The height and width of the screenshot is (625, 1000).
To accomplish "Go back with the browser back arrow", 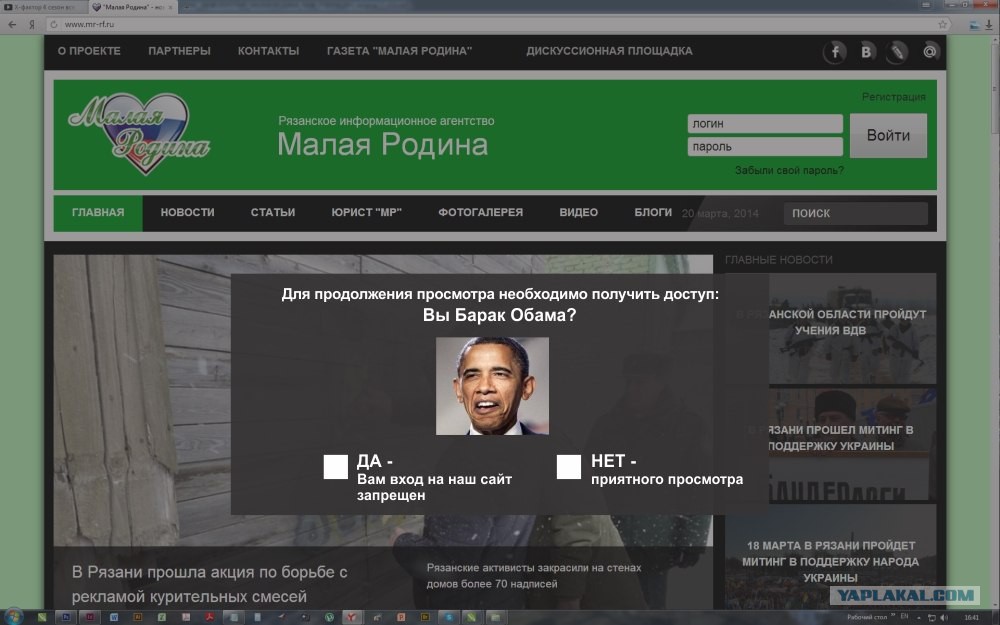I will tap(12, 24).
